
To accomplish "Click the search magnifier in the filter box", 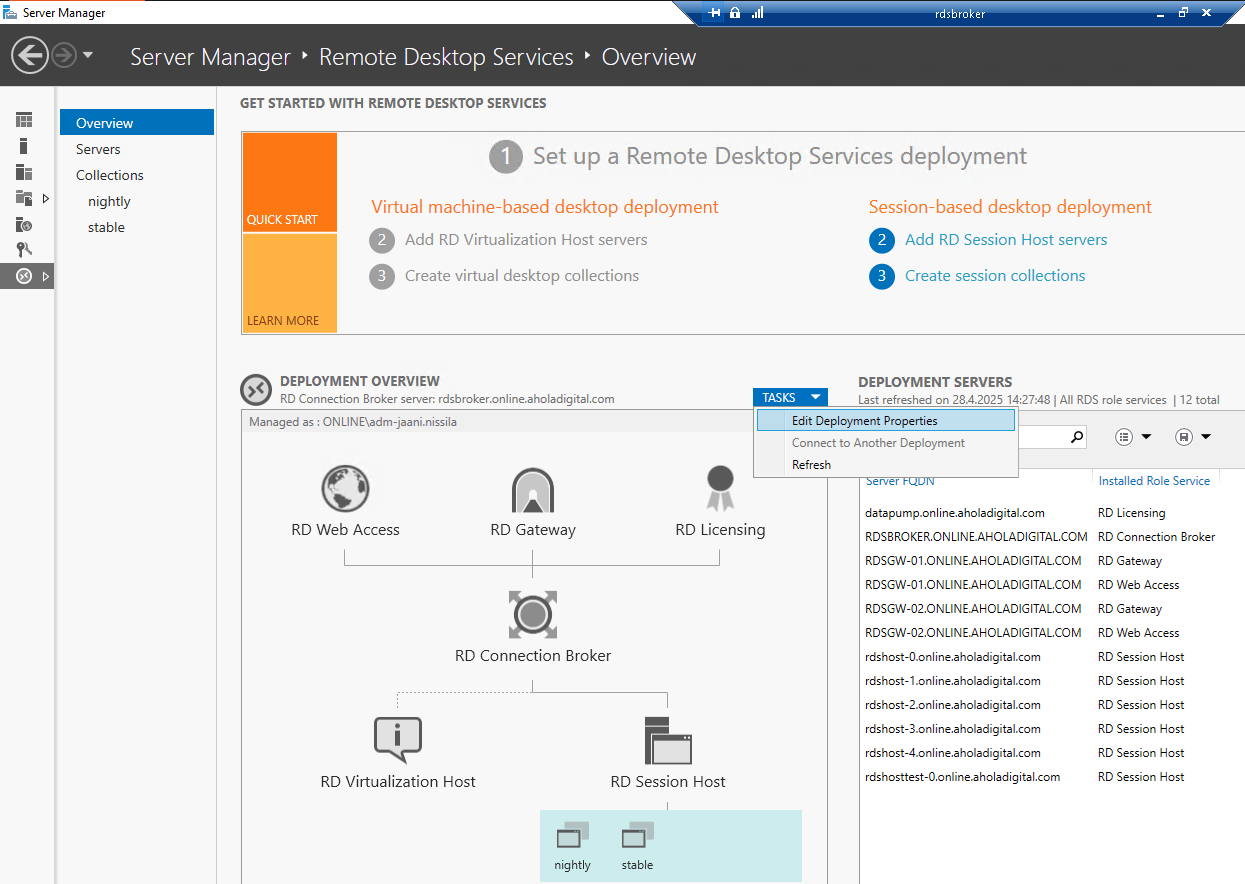I will [x=1077, y=437].
